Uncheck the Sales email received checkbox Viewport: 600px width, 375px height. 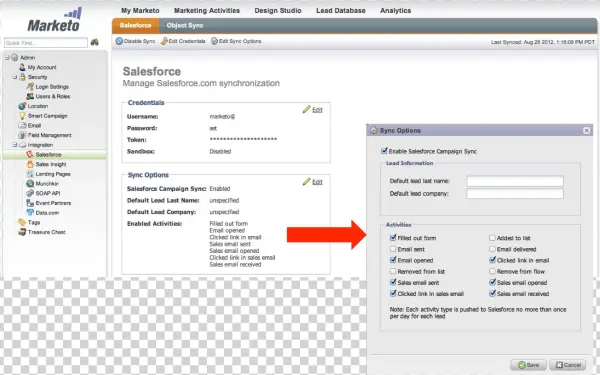(x=492, y=293)
